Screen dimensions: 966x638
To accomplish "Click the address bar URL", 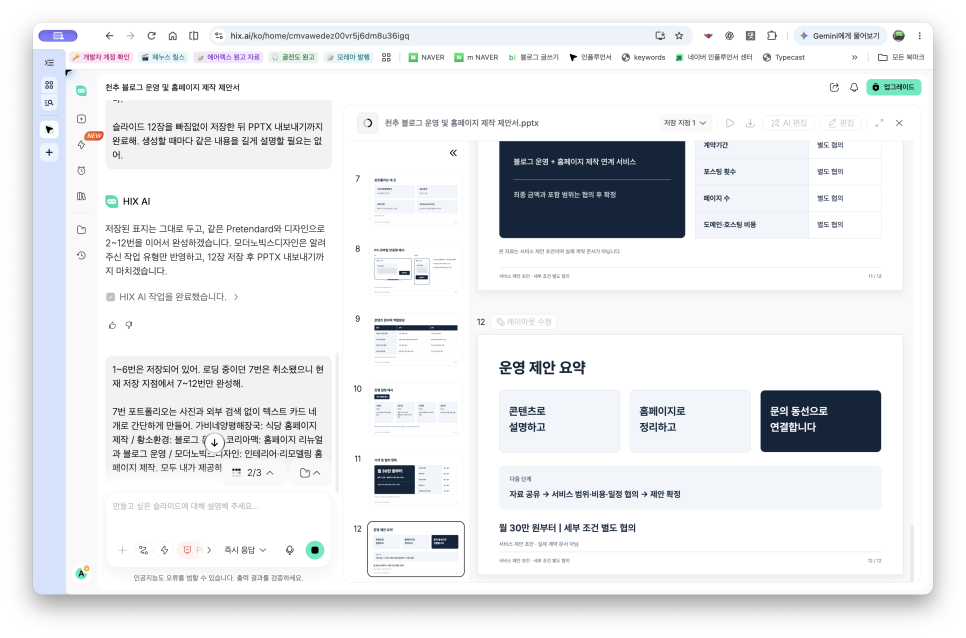I will point(320,36).
